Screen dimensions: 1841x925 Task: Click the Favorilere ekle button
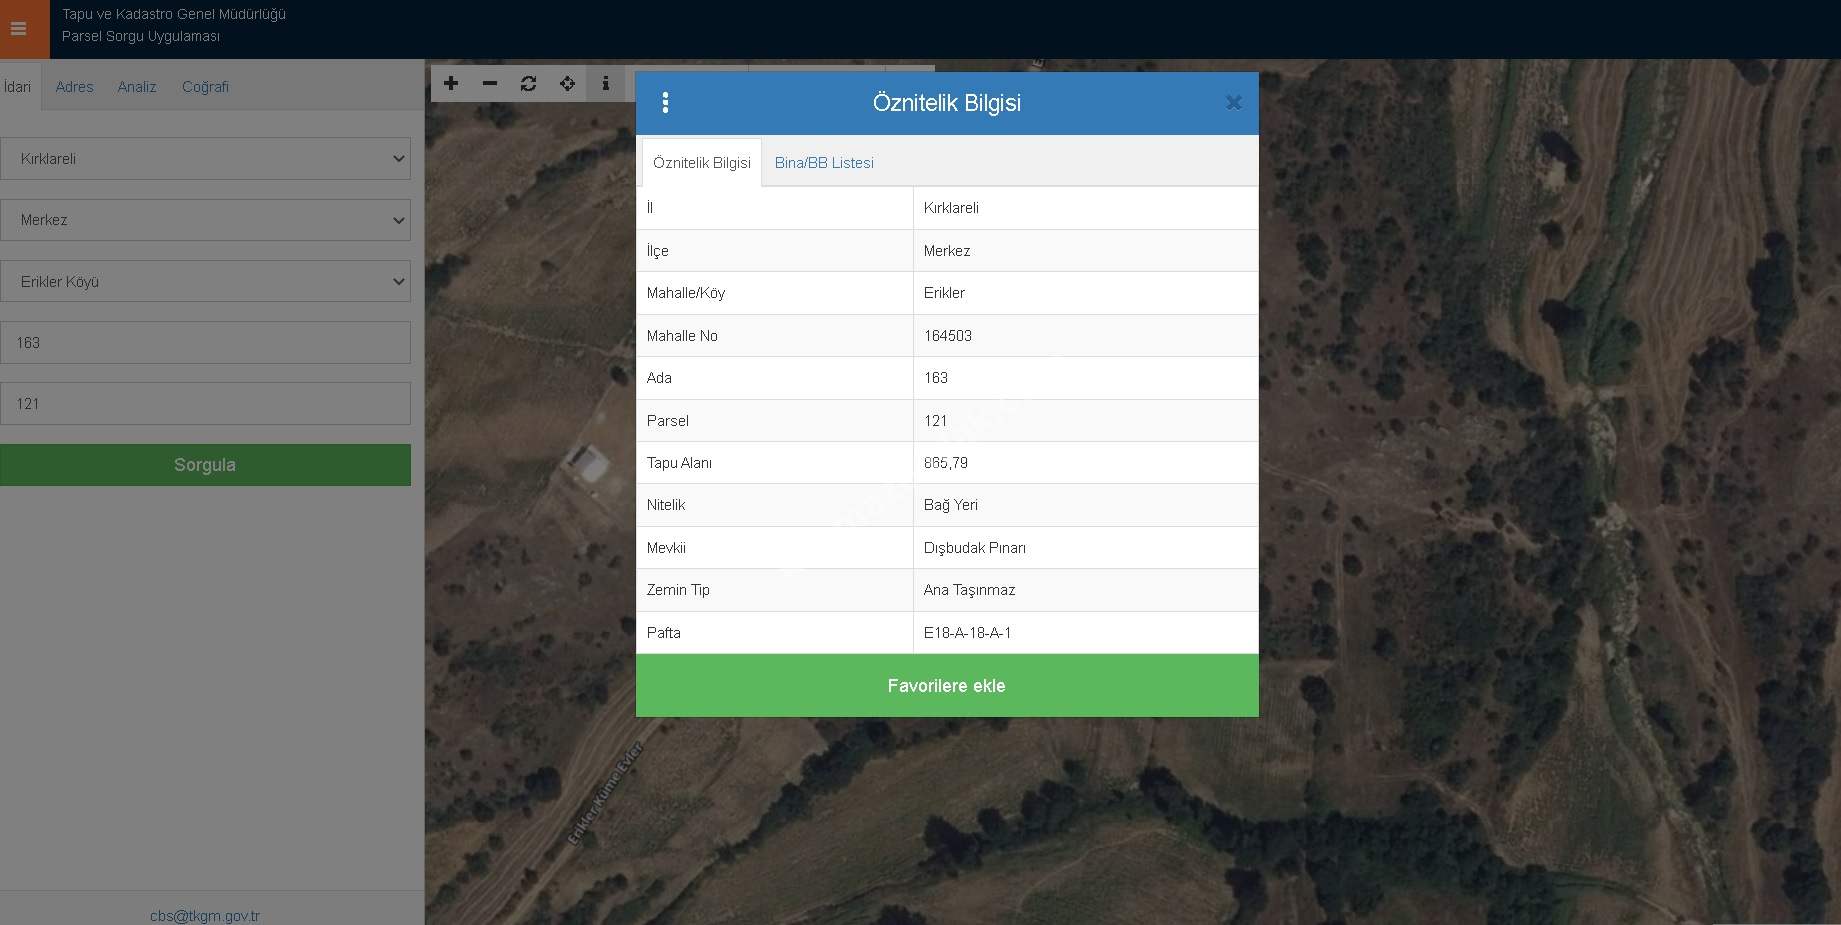(x=946, y=686)
